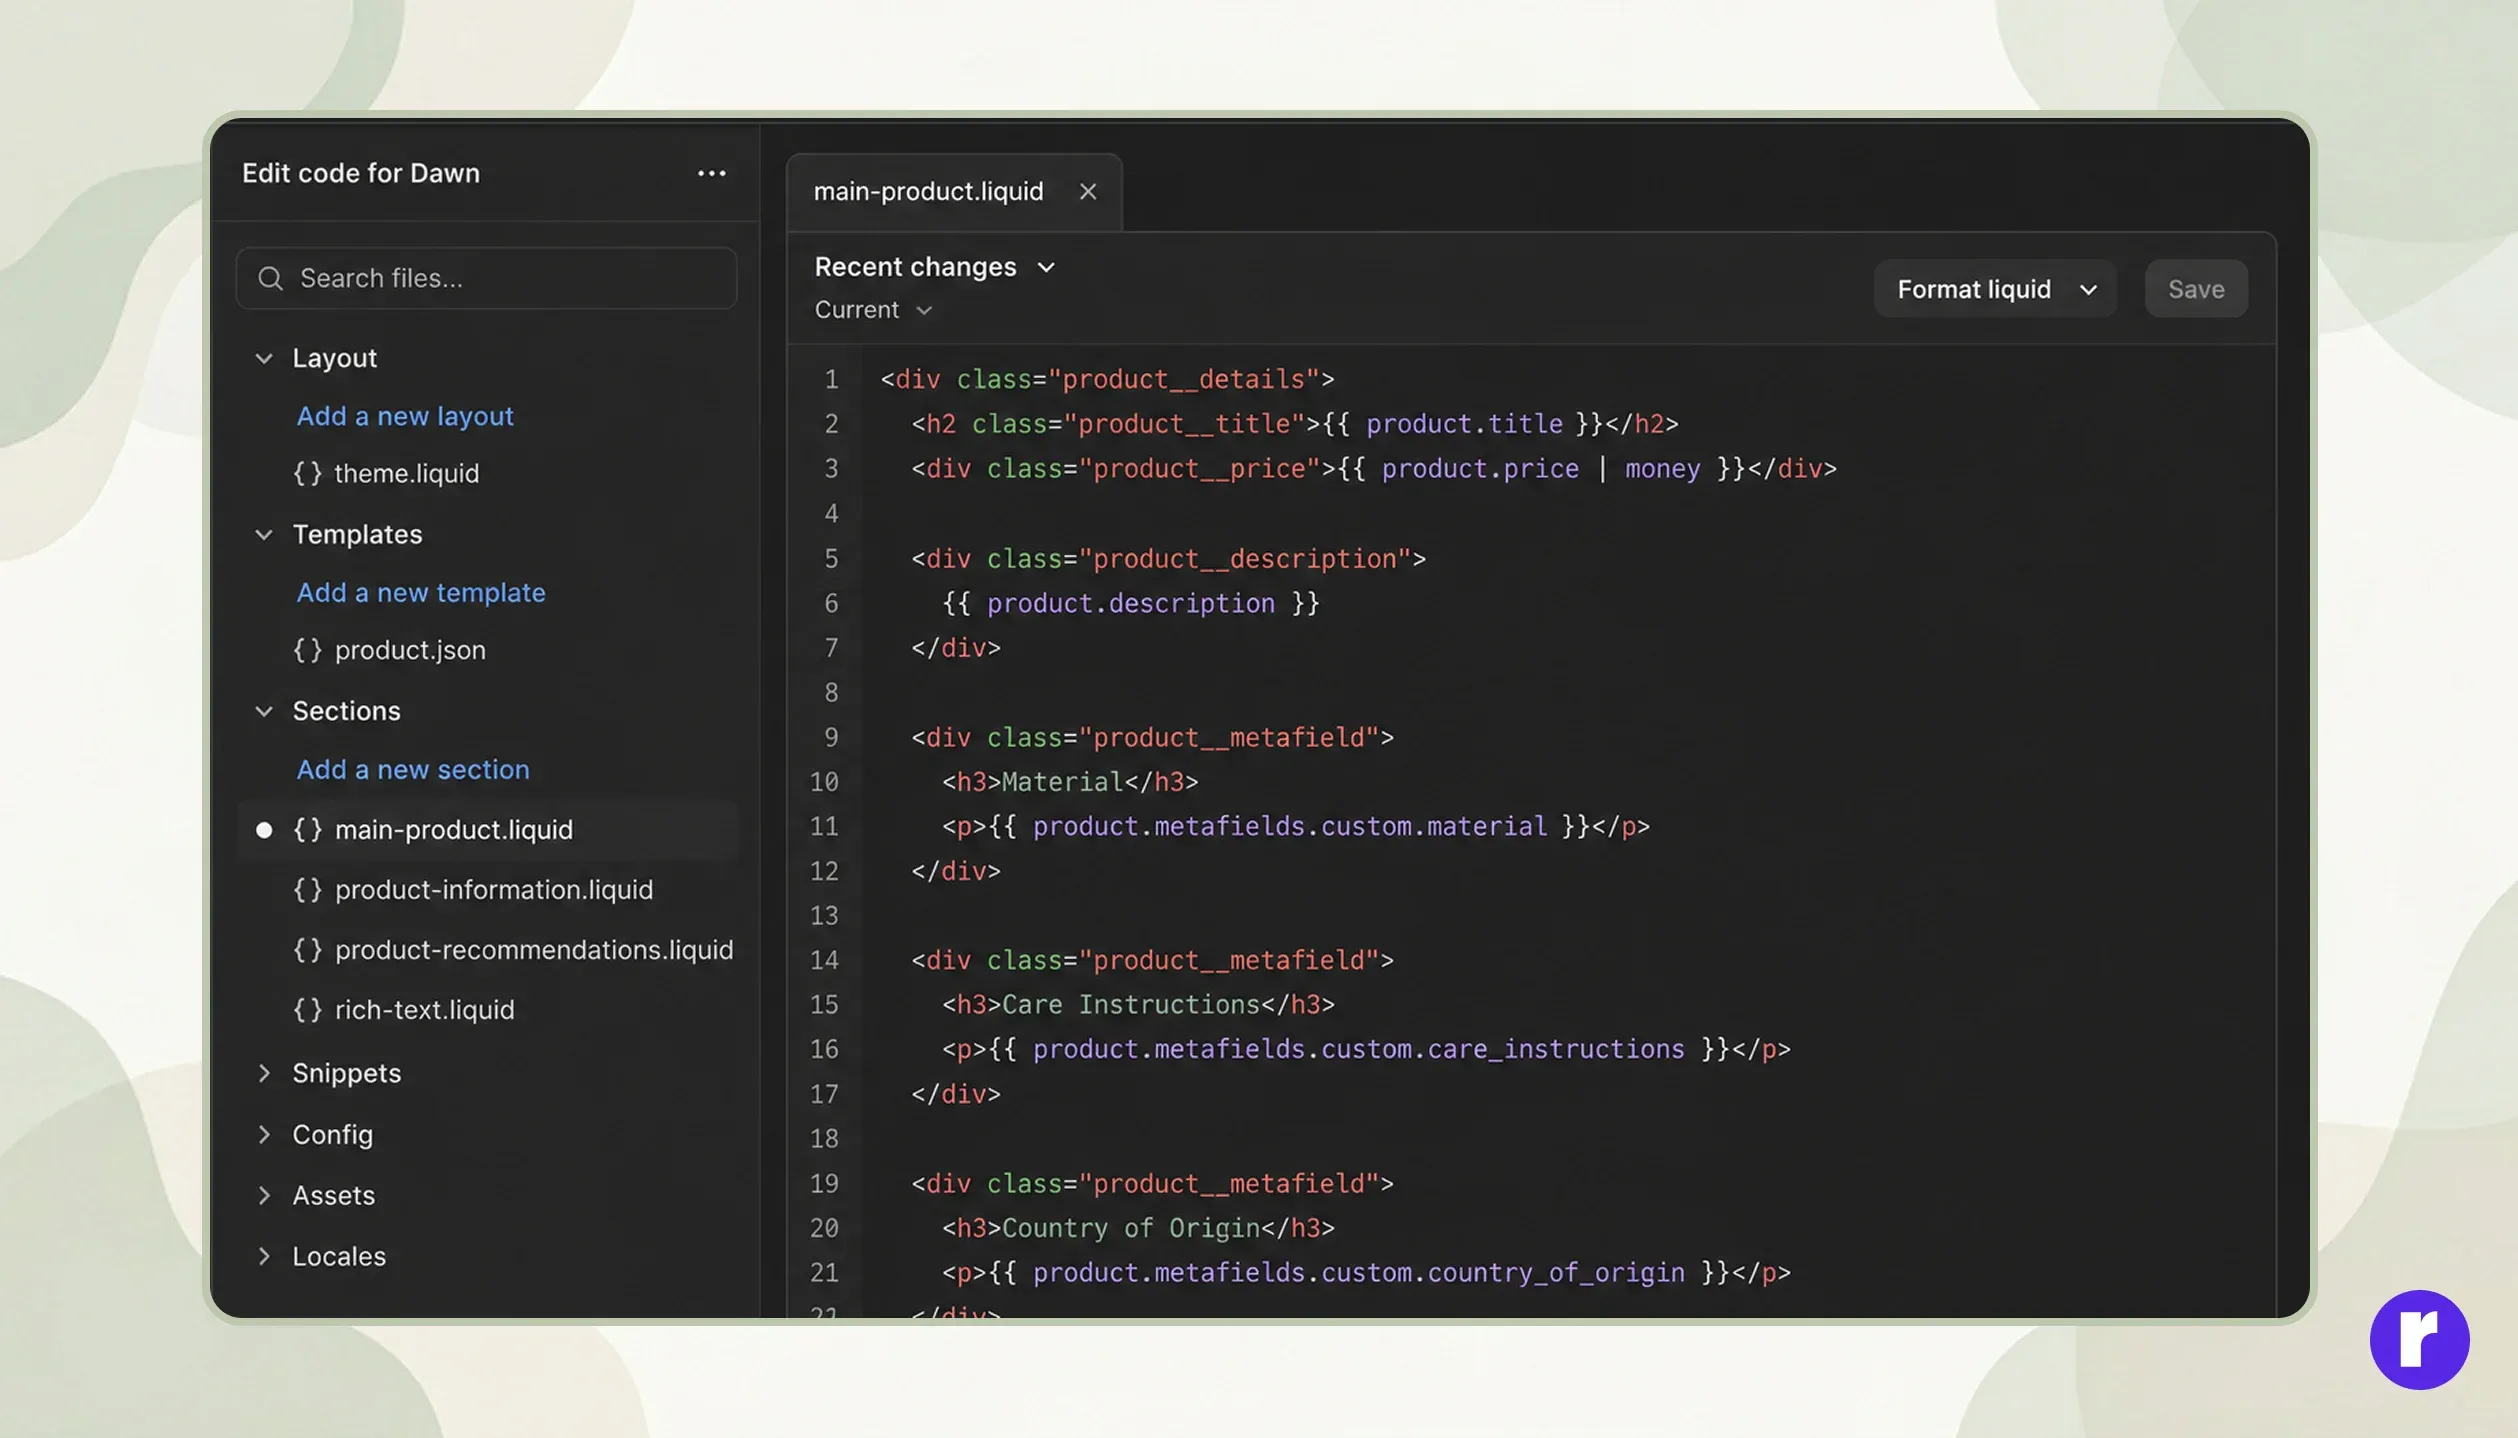Screen dimensions: 2518x1438
Task: Click the Search files input field
Action: (x=486, y=278)
